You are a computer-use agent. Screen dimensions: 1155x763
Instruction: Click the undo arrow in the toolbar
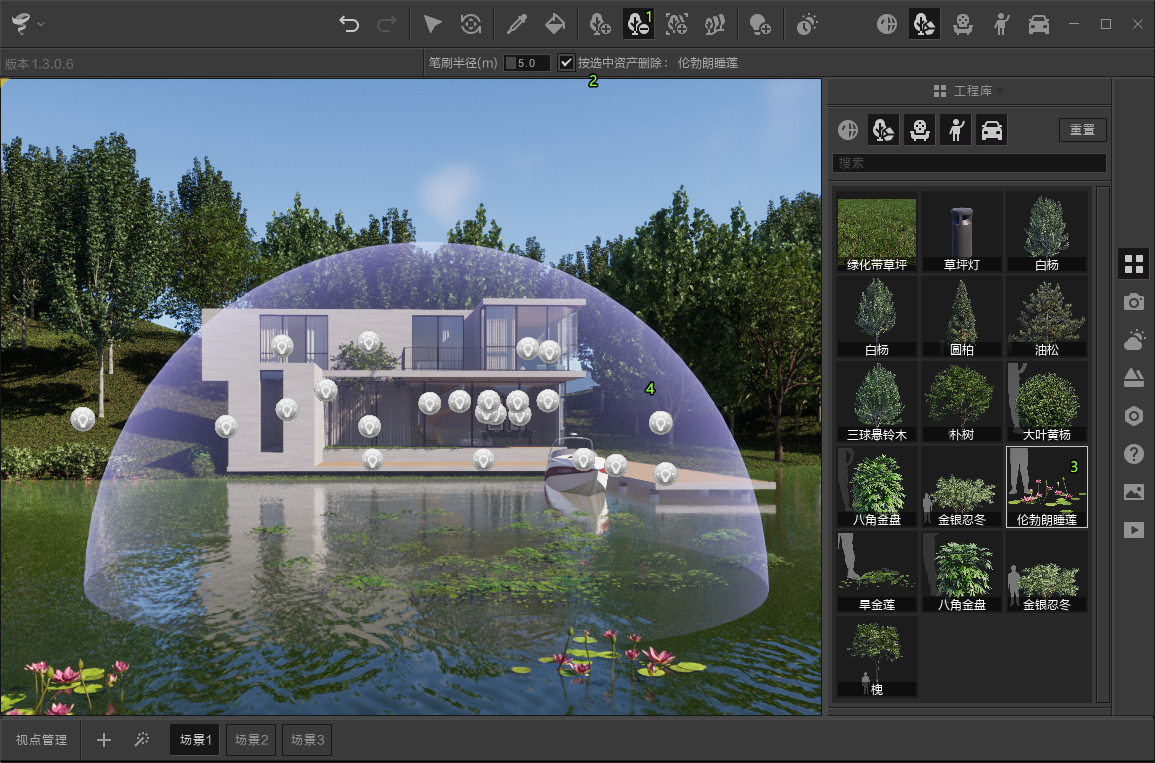tap(349, 24)
